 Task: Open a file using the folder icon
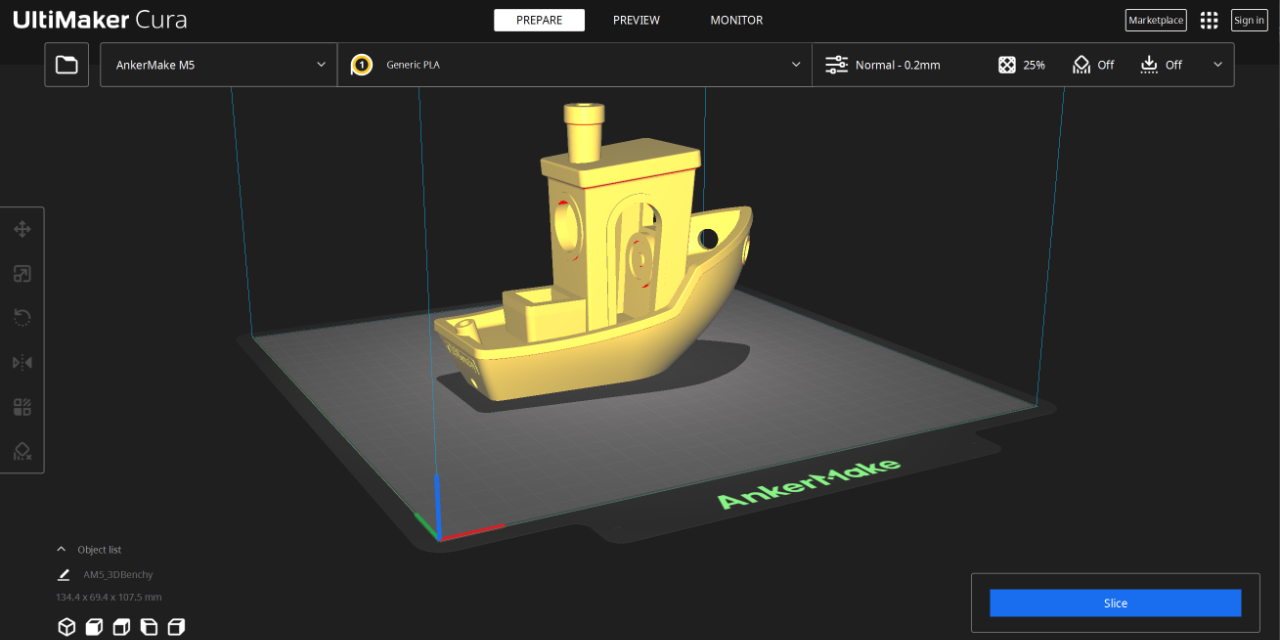[x=66, y=64]
